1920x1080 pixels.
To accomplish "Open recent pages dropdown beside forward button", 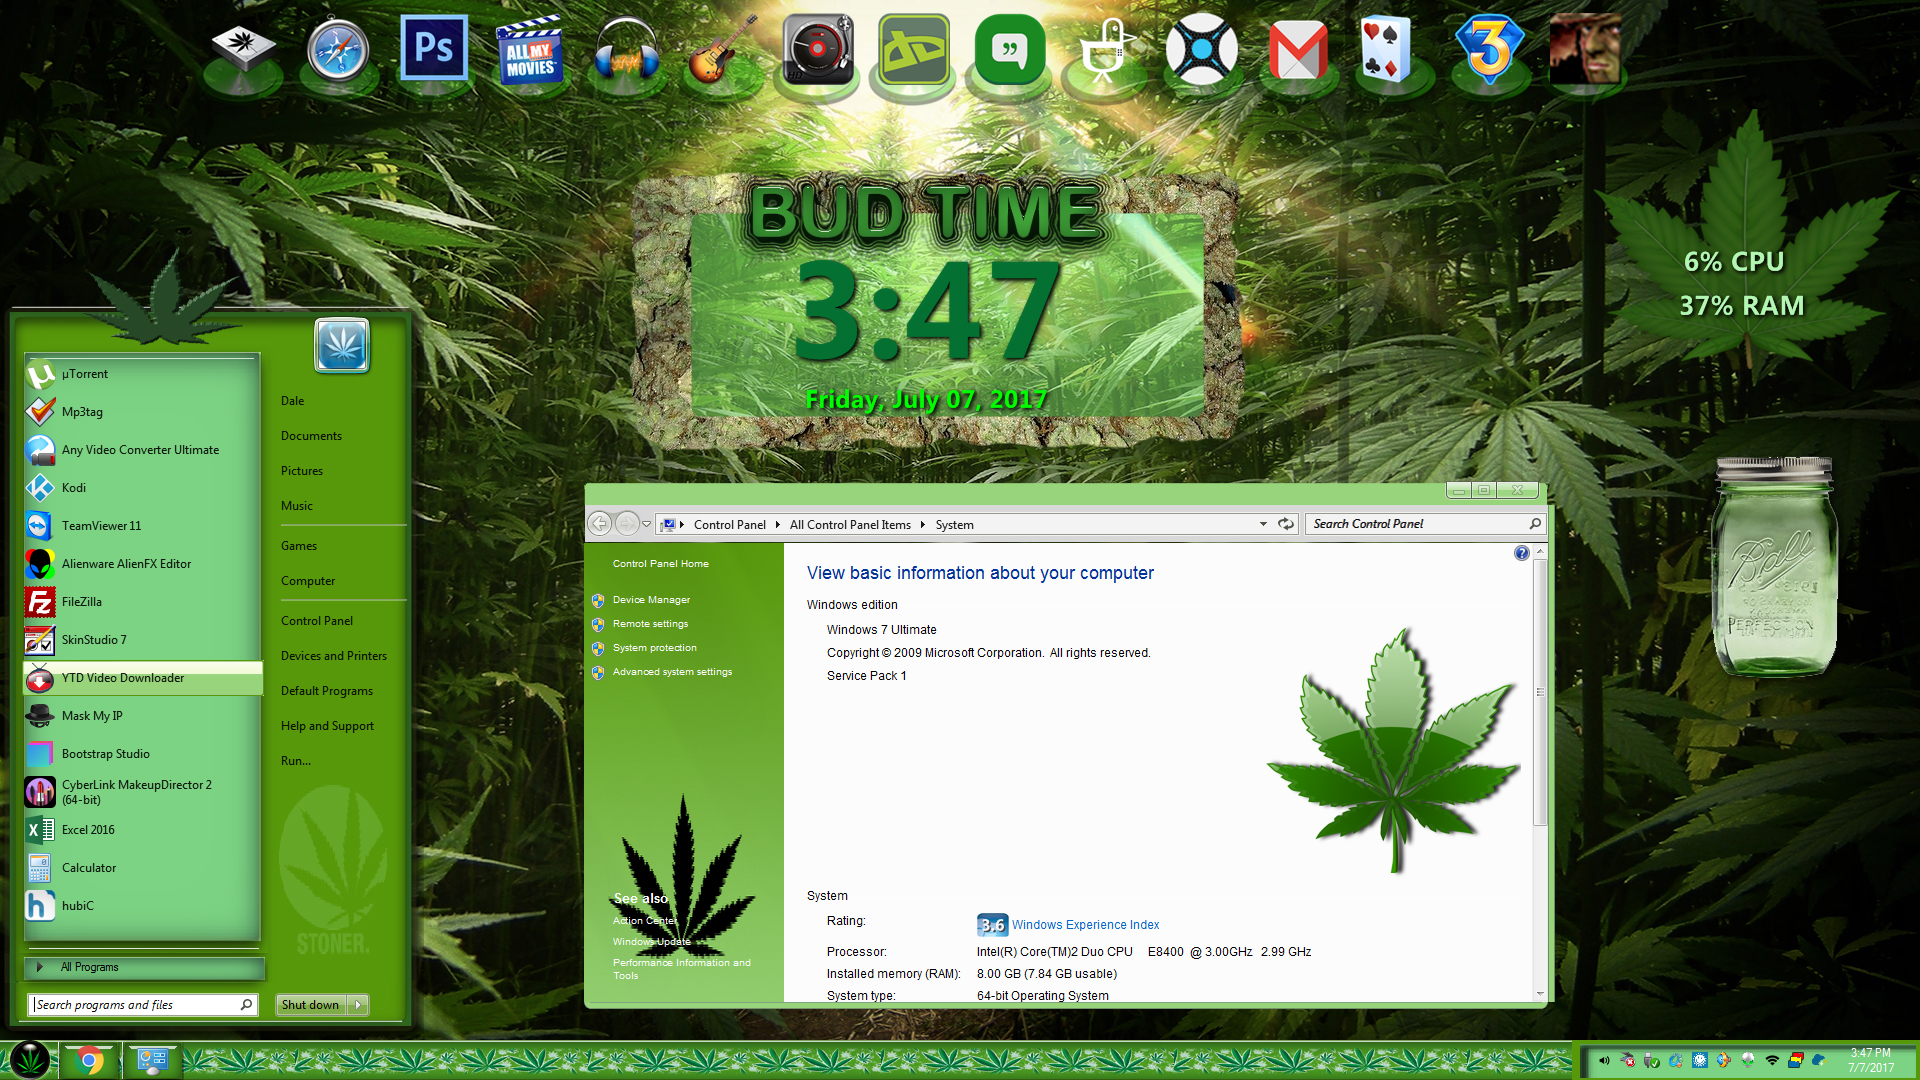I will point(647,524).
